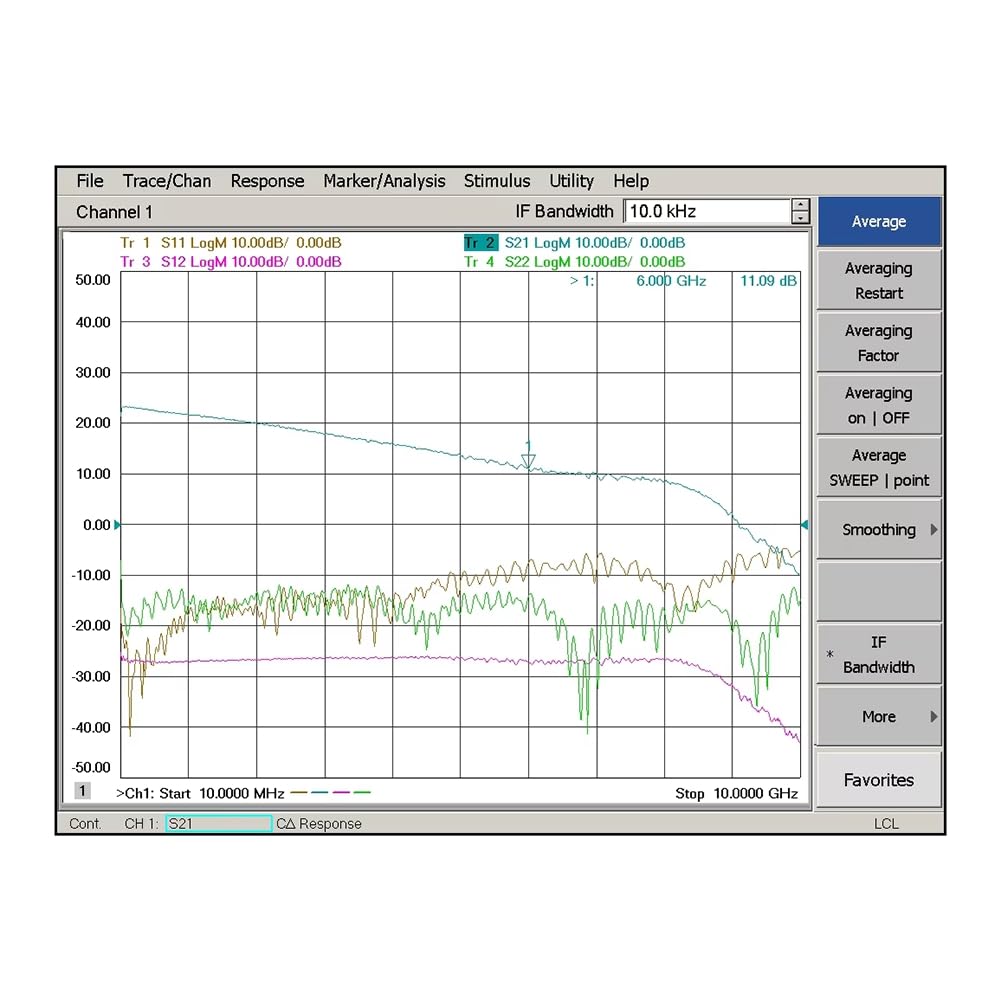Screen dimensions: 1001x1001
Task: Click the S21 status bar field
Action: [219, 824]
